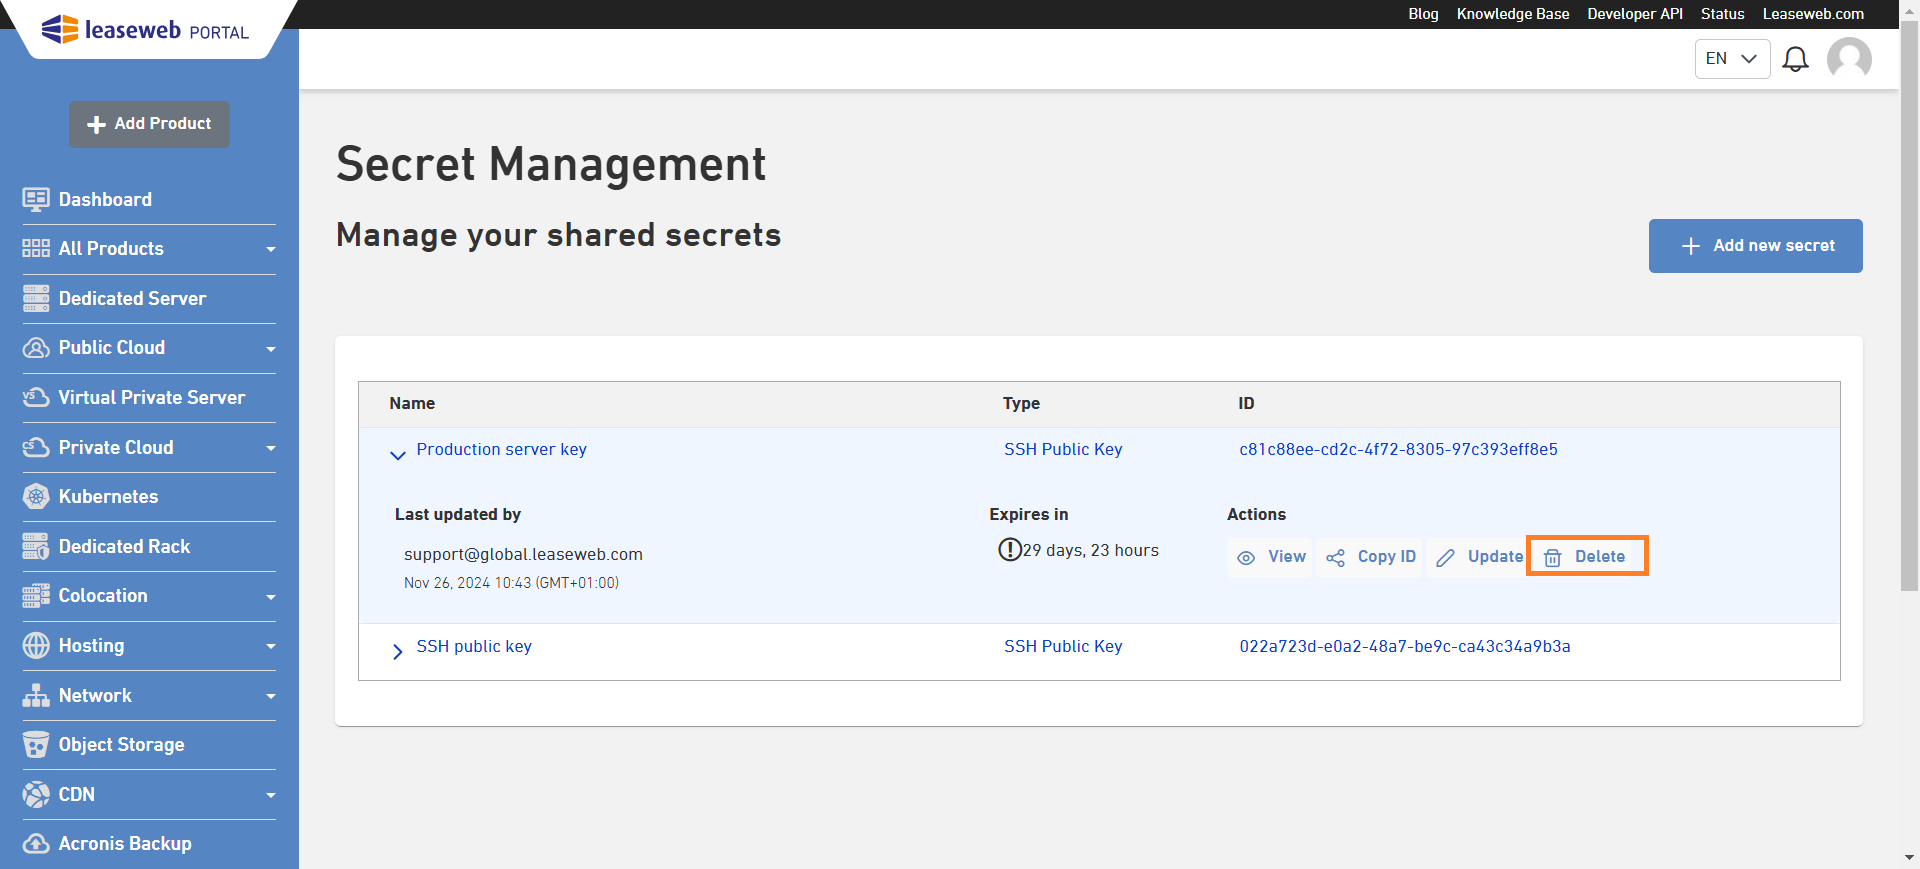Click the page vertical scrollbar
This screenshot has height=869, width=1920.
(1909, 305)
